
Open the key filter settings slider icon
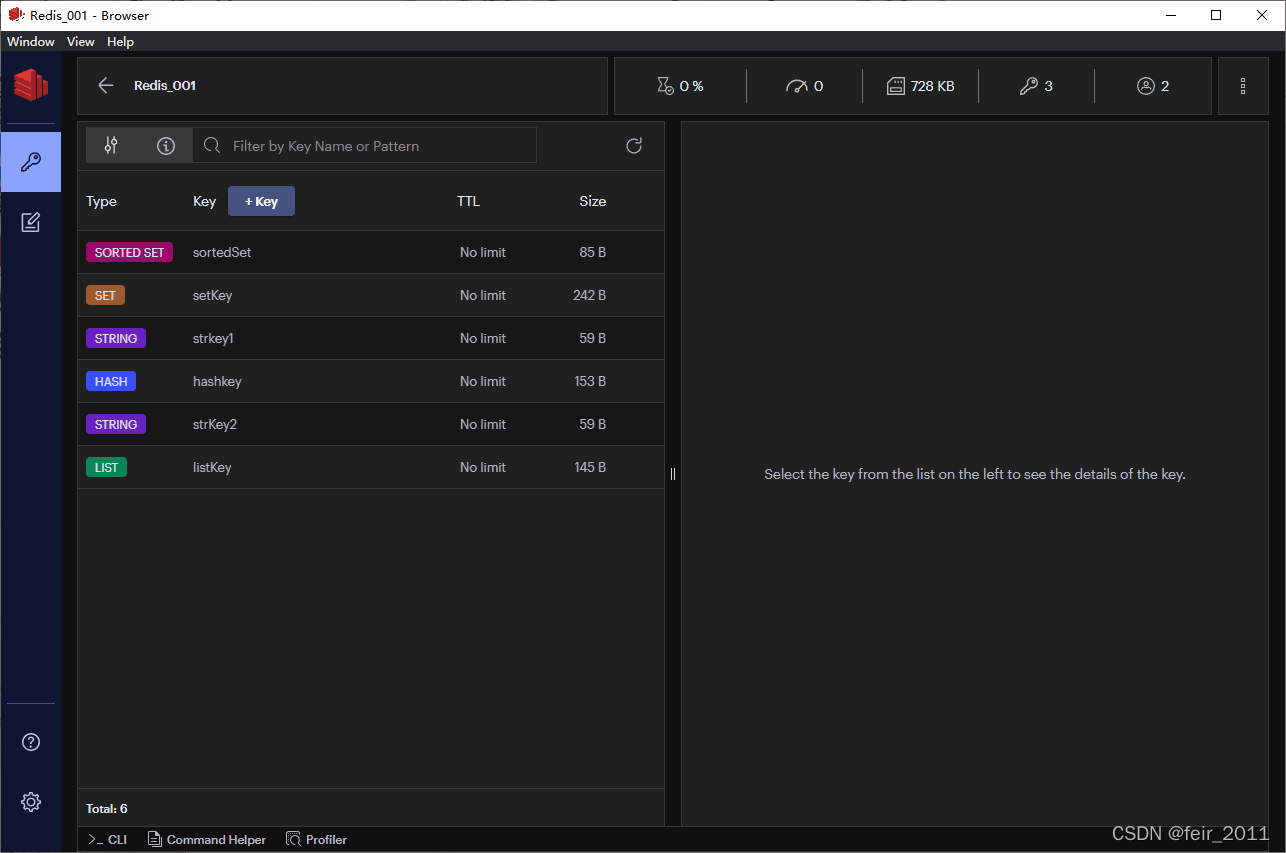[111, 145]
